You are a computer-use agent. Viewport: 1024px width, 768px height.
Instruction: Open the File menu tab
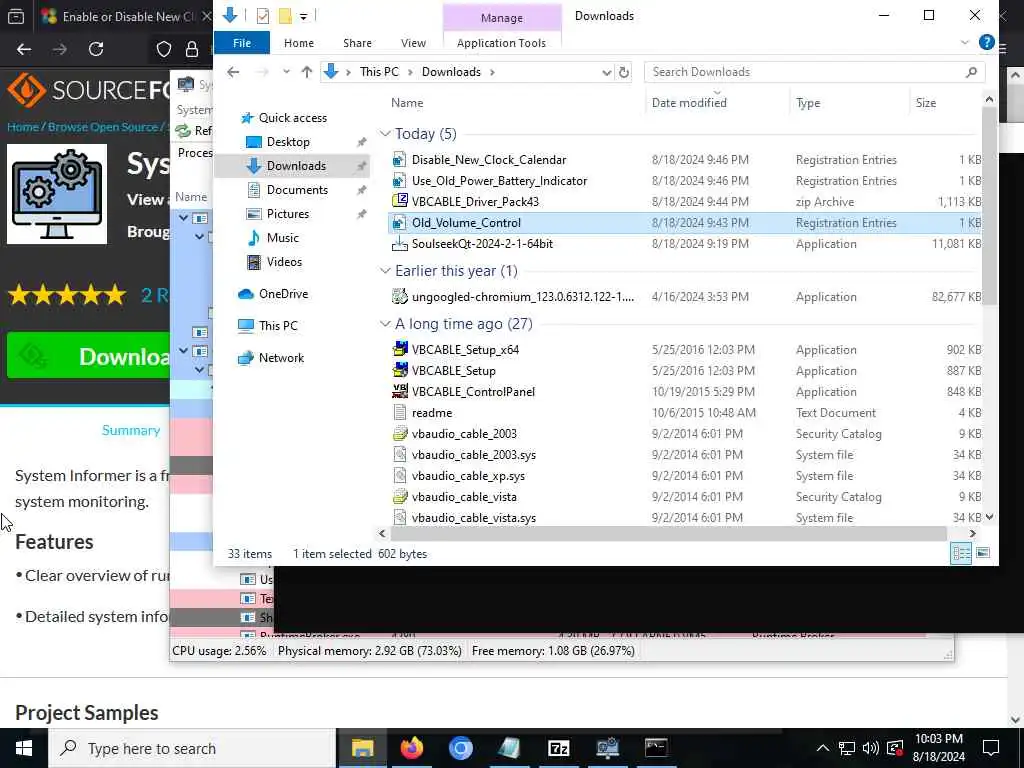(x=242, y=42)
